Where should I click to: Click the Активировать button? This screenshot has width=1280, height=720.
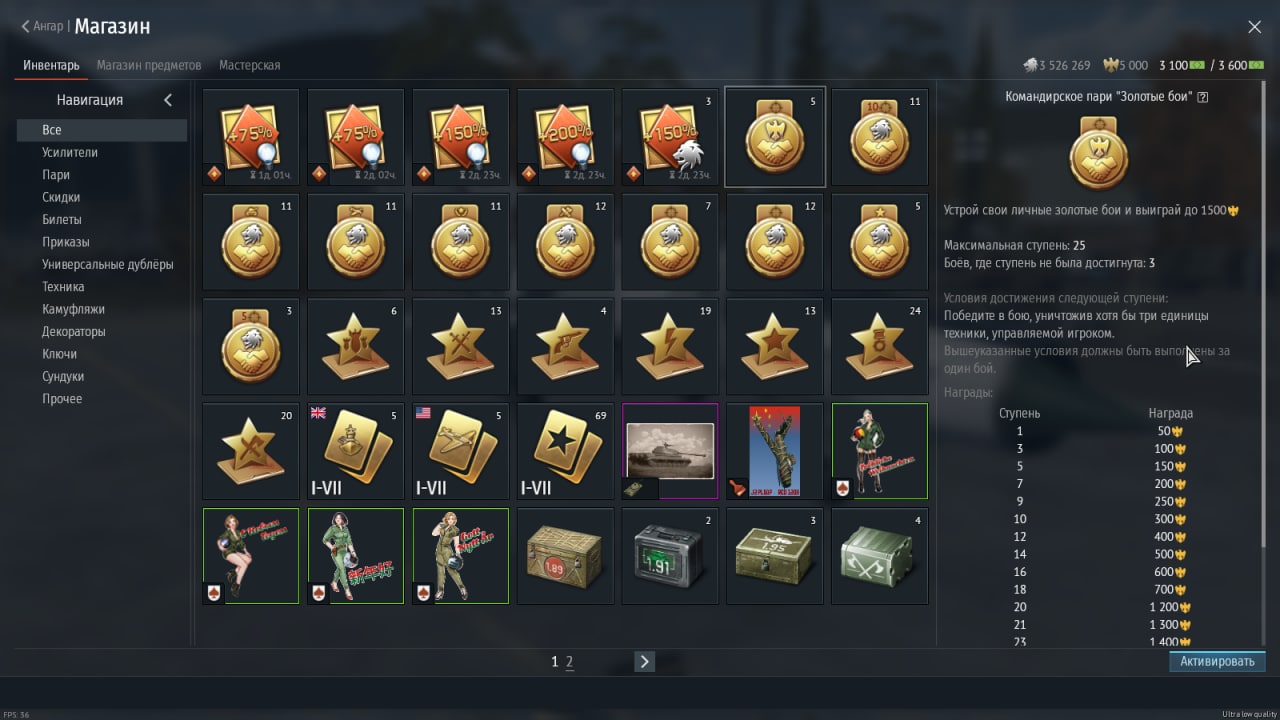[1217, 662]
